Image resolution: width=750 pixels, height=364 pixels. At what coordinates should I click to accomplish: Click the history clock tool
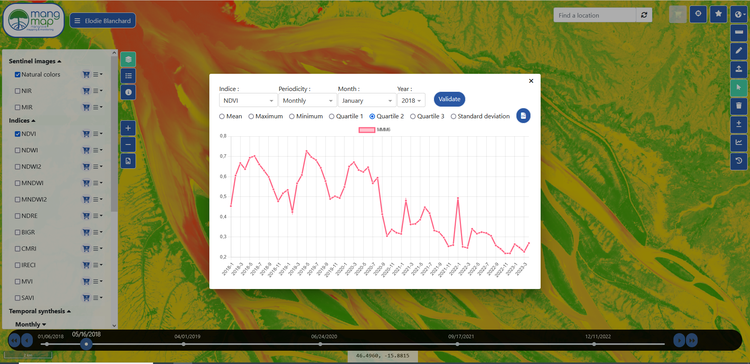pyautogui.click(x=739, y=161)
